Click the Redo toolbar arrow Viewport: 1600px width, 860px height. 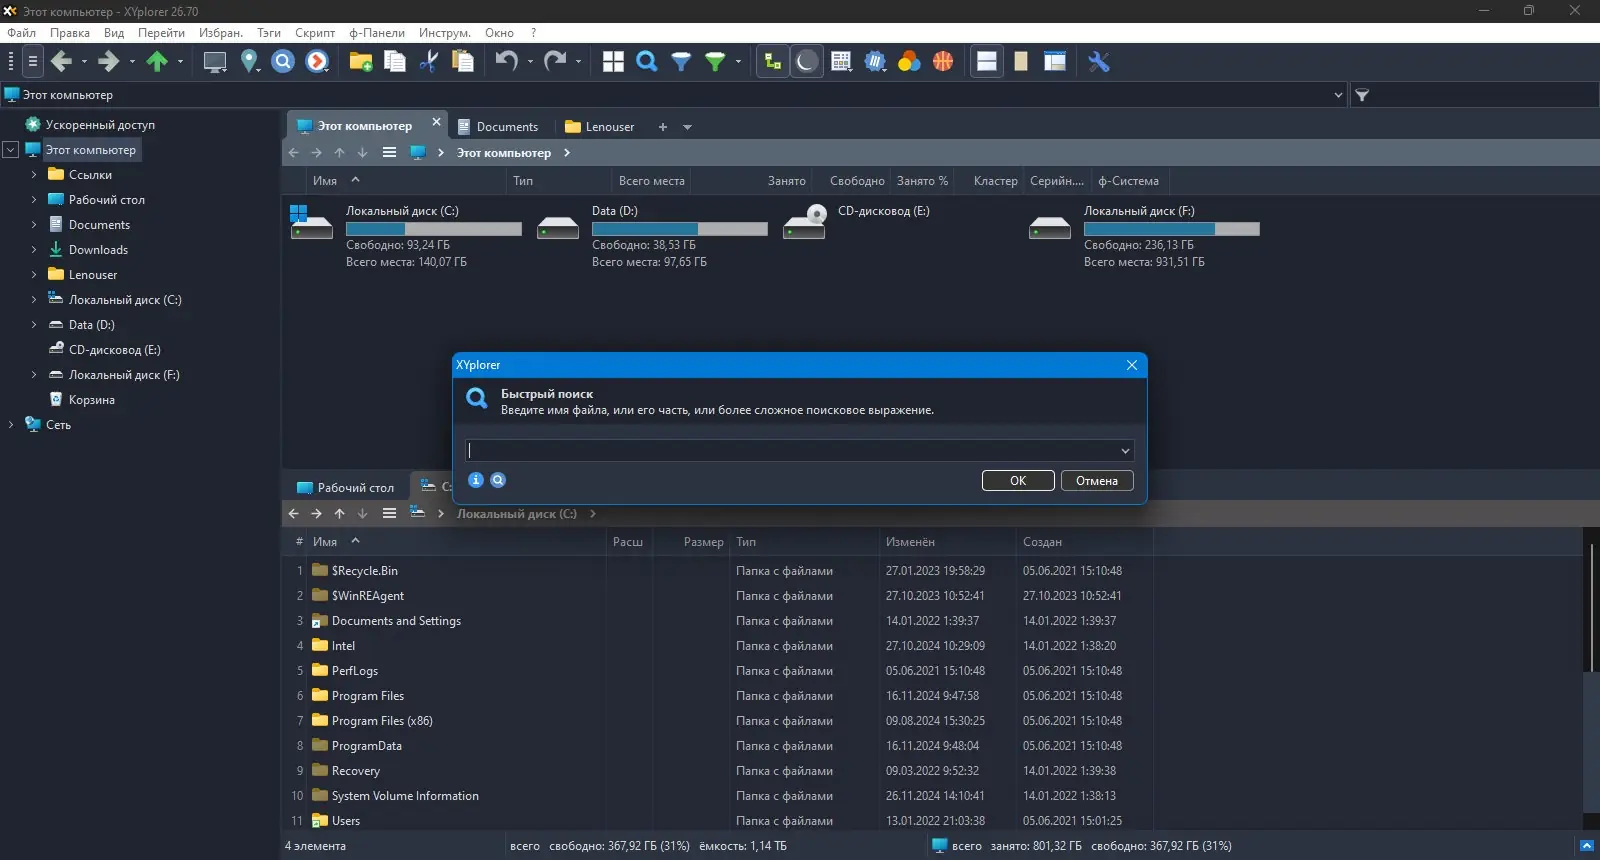[555, 62]
